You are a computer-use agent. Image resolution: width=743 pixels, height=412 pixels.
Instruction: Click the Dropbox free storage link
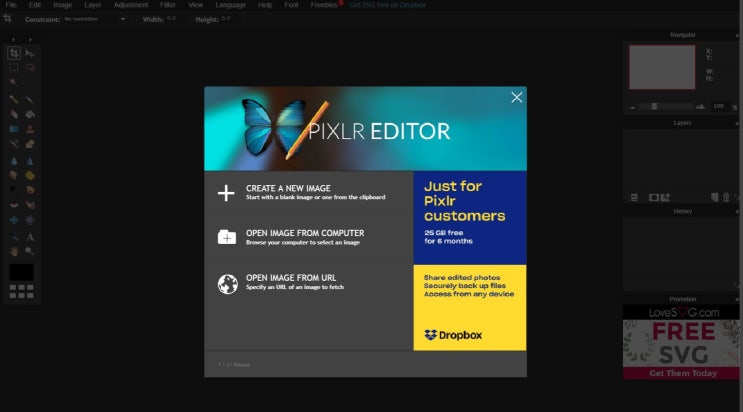click(x=387, y=5)
